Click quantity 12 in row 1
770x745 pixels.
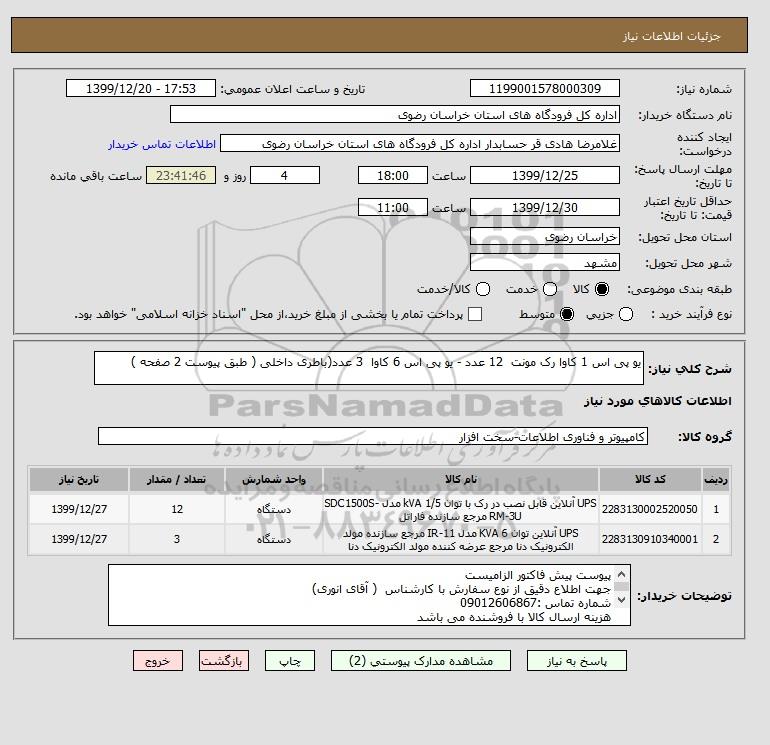click(177, 509)
